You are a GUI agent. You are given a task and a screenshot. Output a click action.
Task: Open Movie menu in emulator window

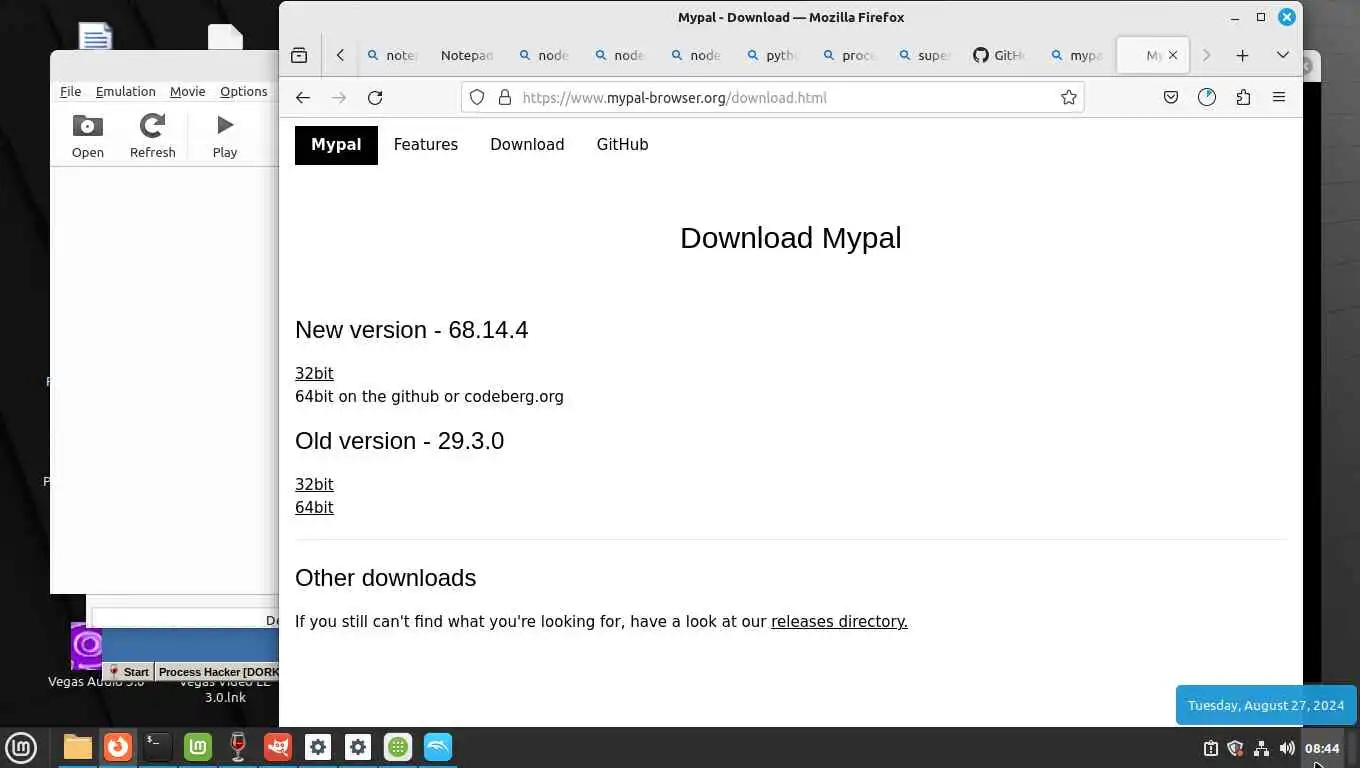[x=187, y=91]
